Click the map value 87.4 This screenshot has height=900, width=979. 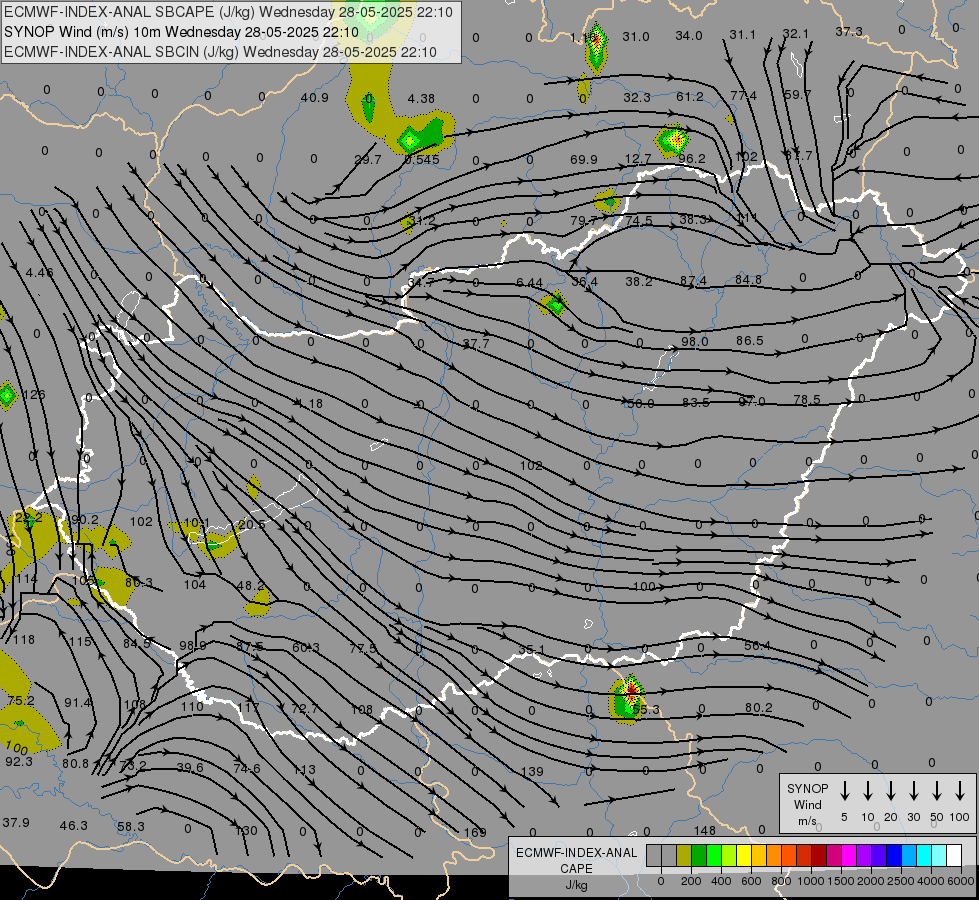(x=693, y=281)
